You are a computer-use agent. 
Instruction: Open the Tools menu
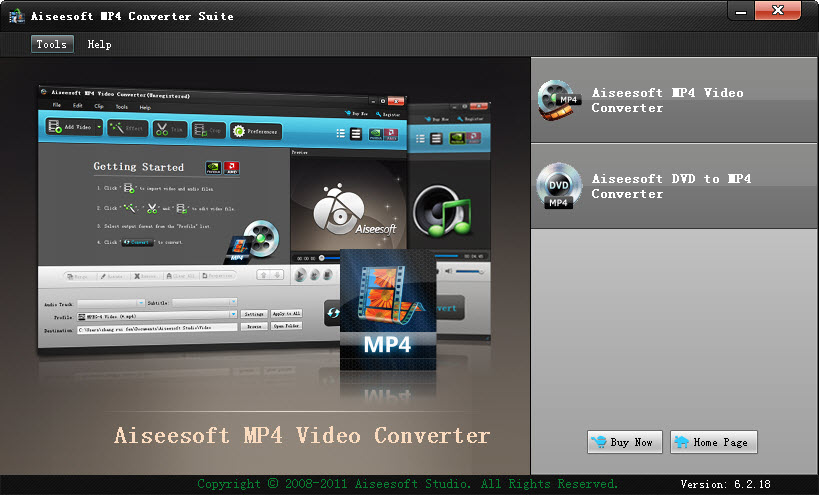pos(51,44)
